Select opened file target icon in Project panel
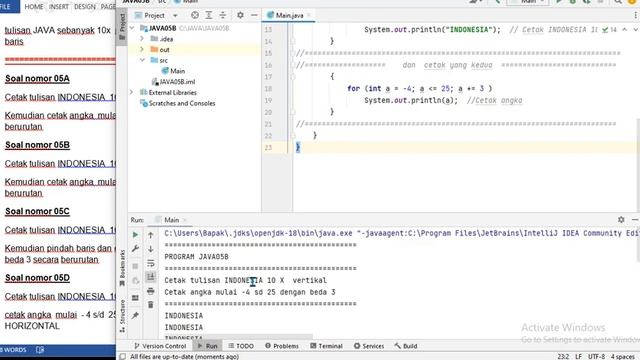 (195, 15)
